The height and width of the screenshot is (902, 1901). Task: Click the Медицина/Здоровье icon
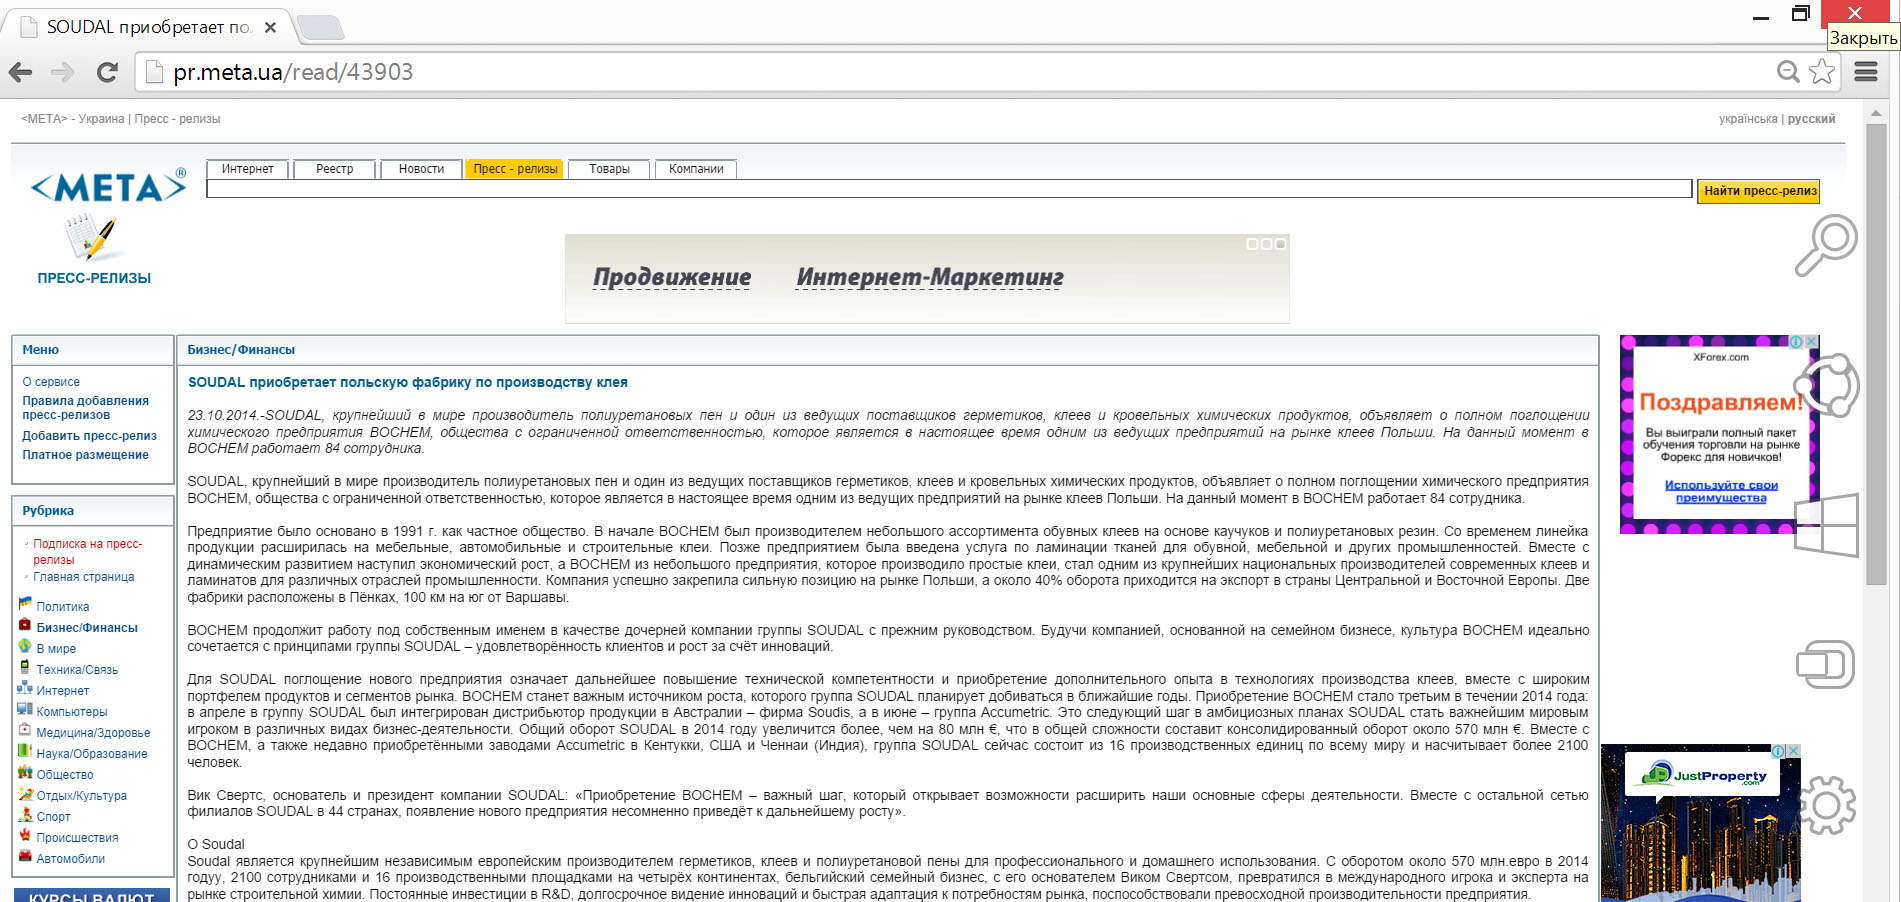pyautogui.click(x=25, y=730)
